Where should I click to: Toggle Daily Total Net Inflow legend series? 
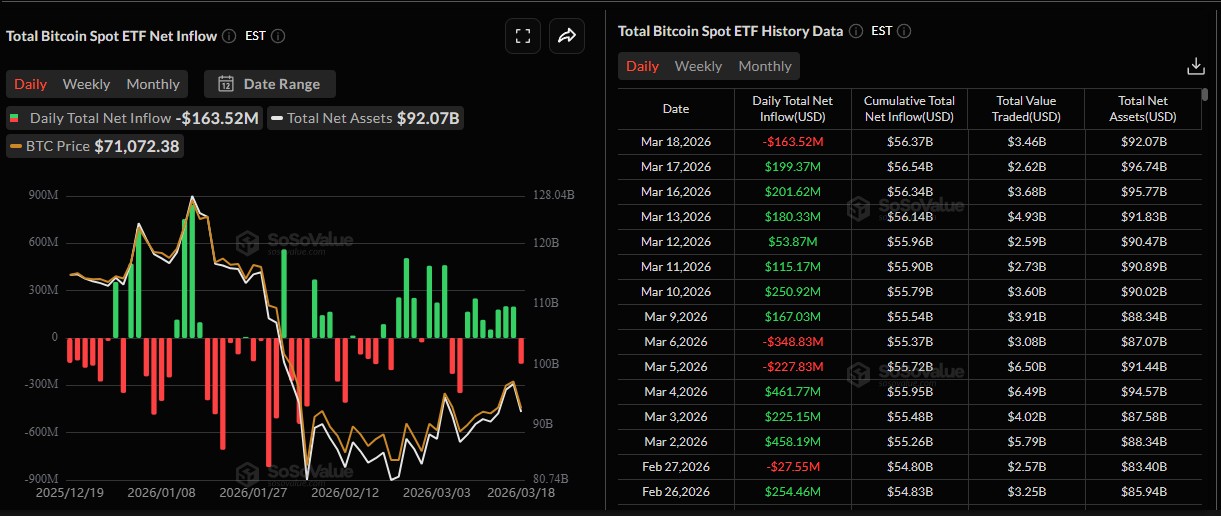(x=134, y=118)
